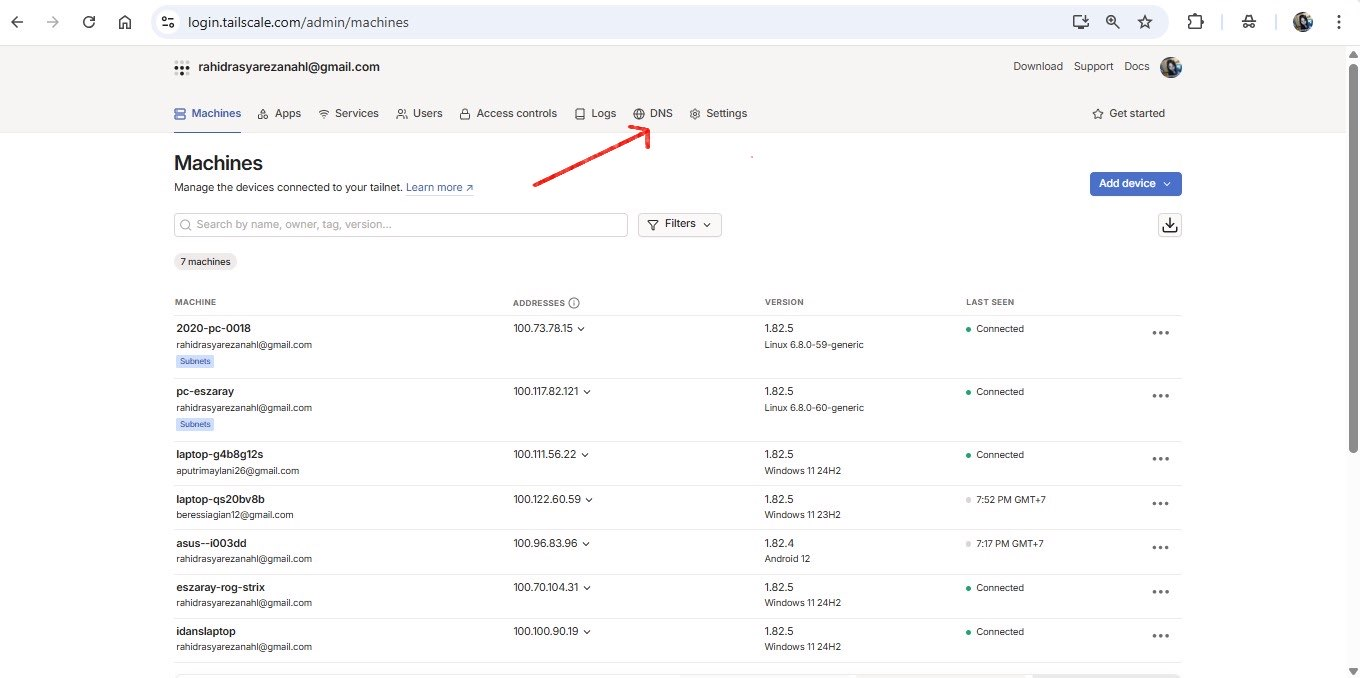Click the Get started link
The image size is (1360, 678).
pyautogui.click(x=1128, y=114)
